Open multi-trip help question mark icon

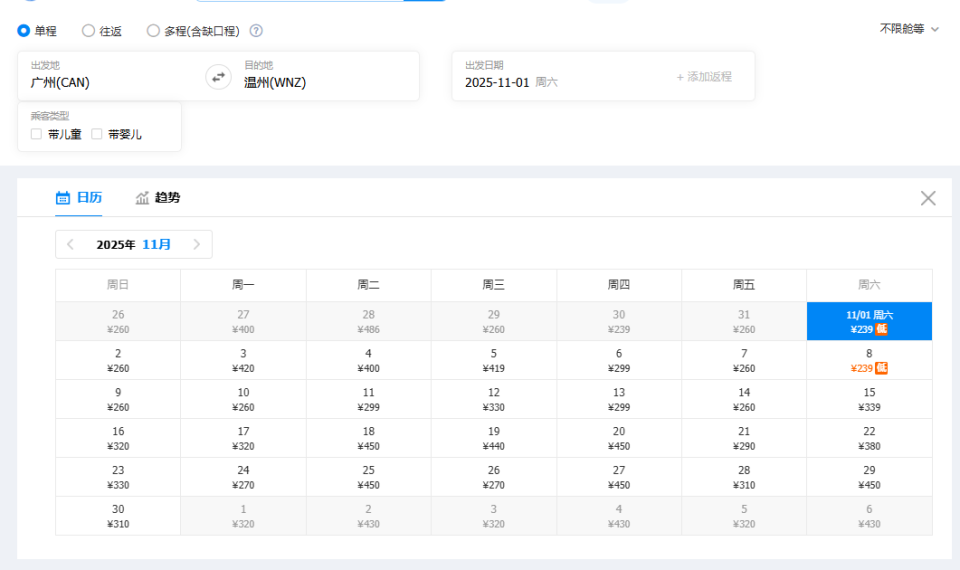coord(256,31)
